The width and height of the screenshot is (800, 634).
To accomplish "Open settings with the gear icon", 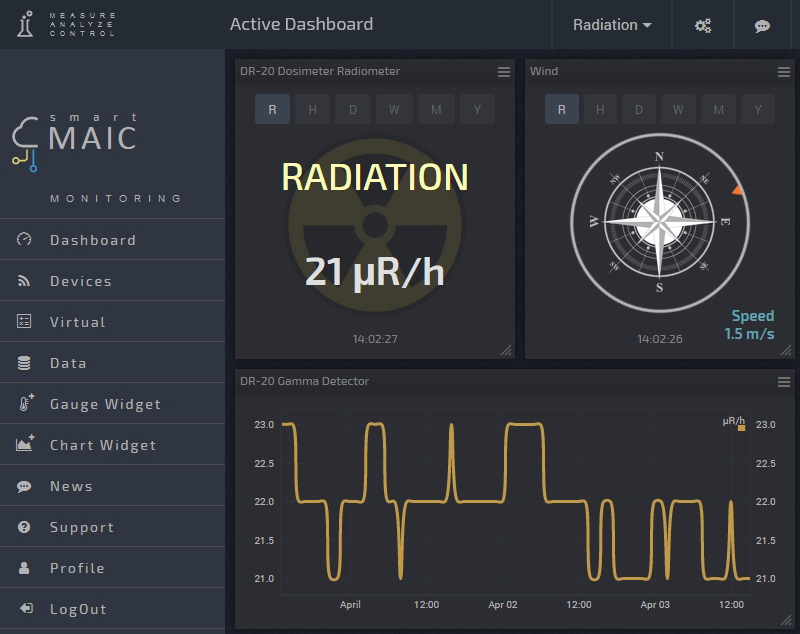I will pos(702,25).
